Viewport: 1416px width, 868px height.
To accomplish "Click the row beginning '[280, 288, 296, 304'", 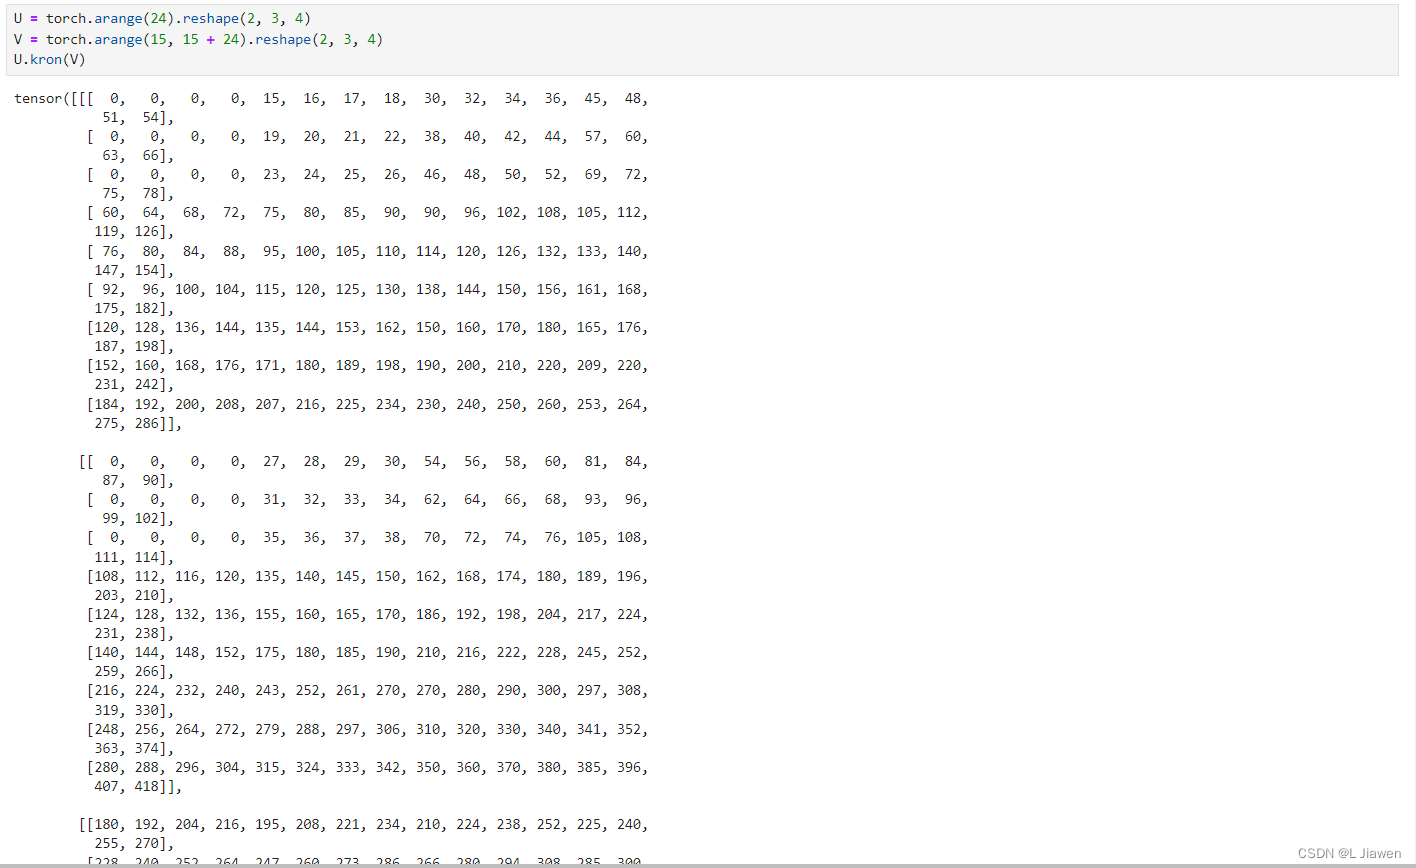I will point(367,767).
